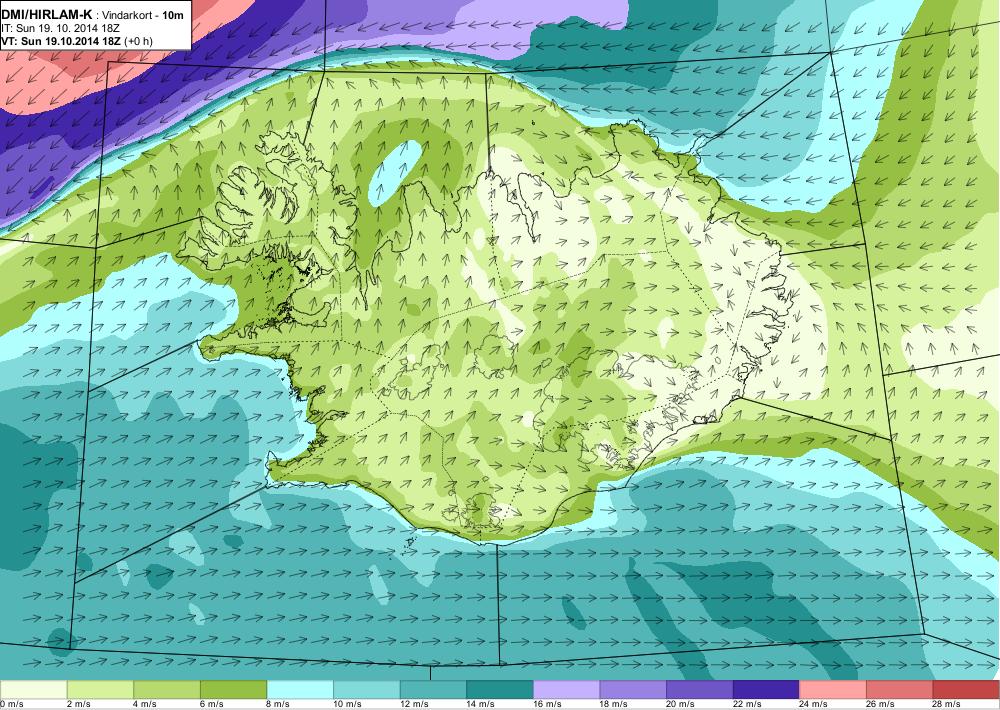Click the "IT: Sun 19. 10. 2014 18Z" line
1000x710 pixels.
(x=60, y=29)
